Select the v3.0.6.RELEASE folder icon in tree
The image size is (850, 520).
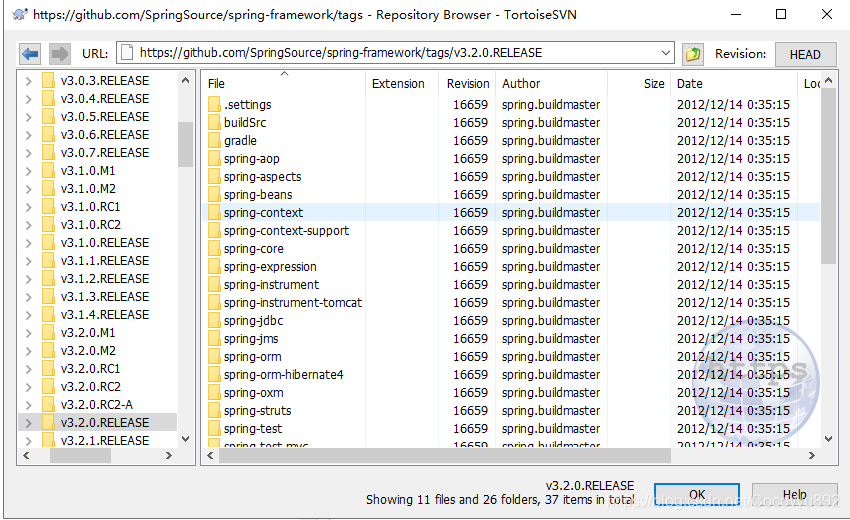coord(48,134)
